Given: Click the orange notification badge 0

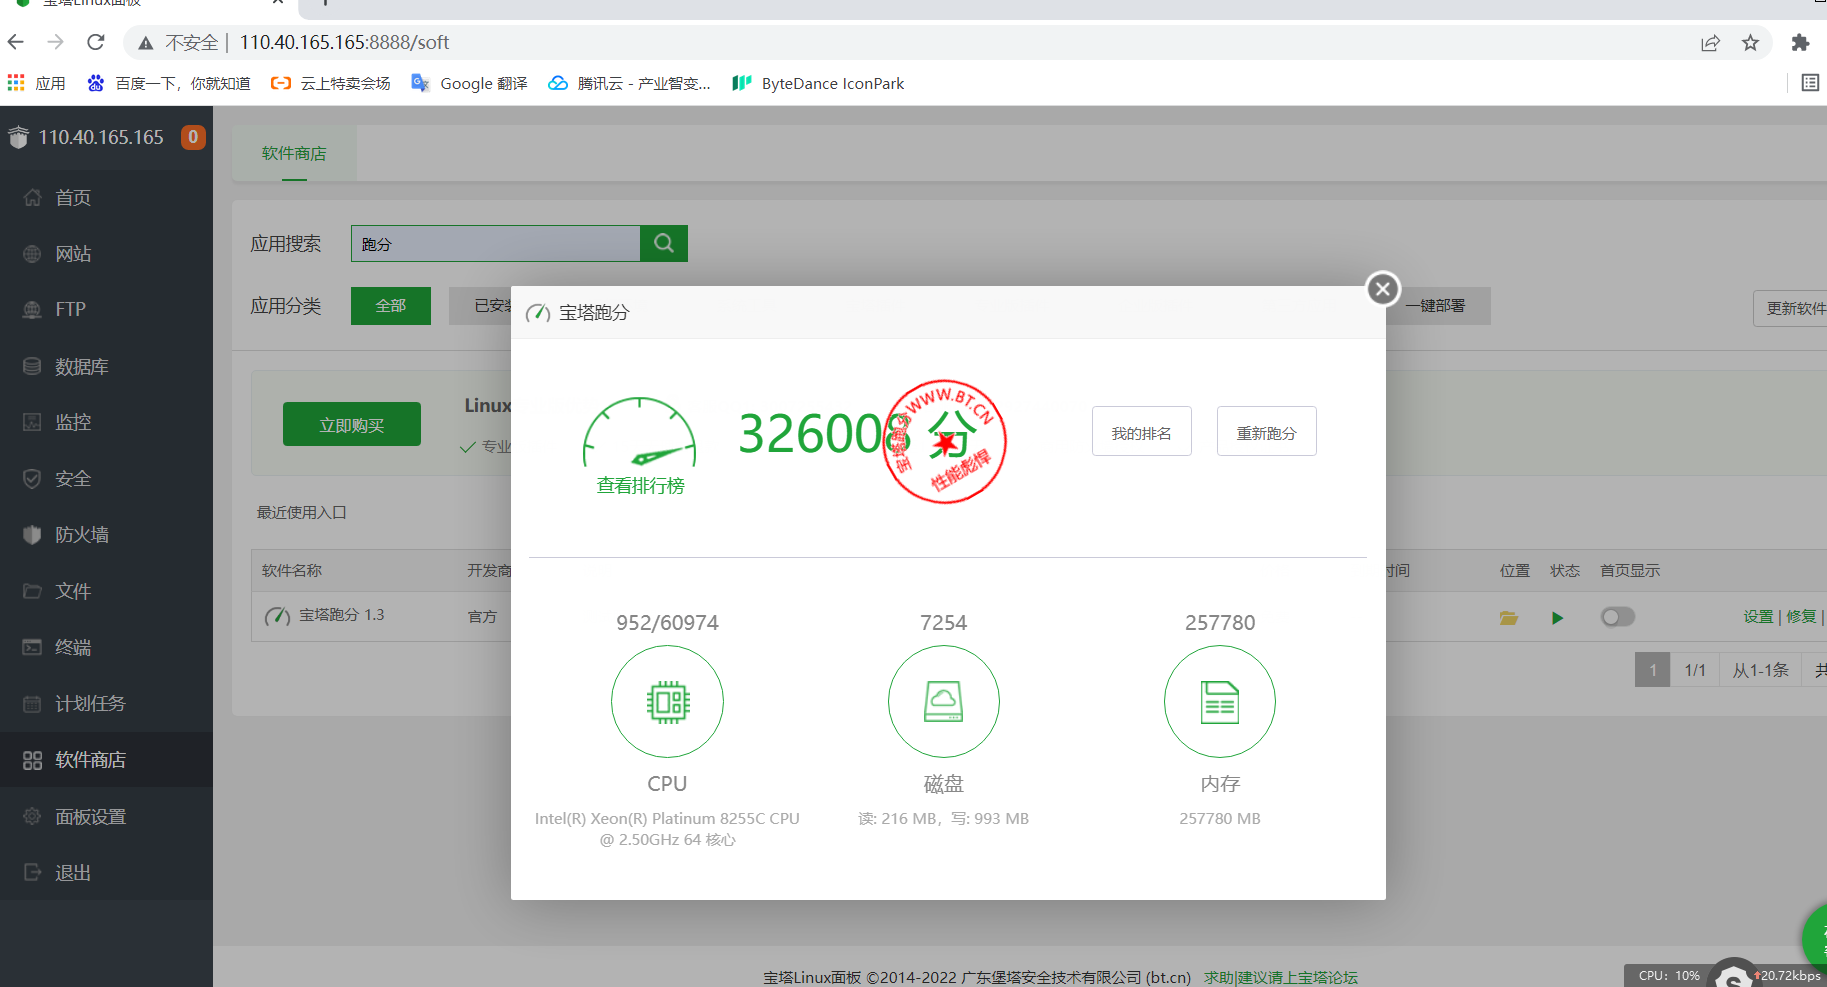Looking at the screenshot, I should [193, 137].
